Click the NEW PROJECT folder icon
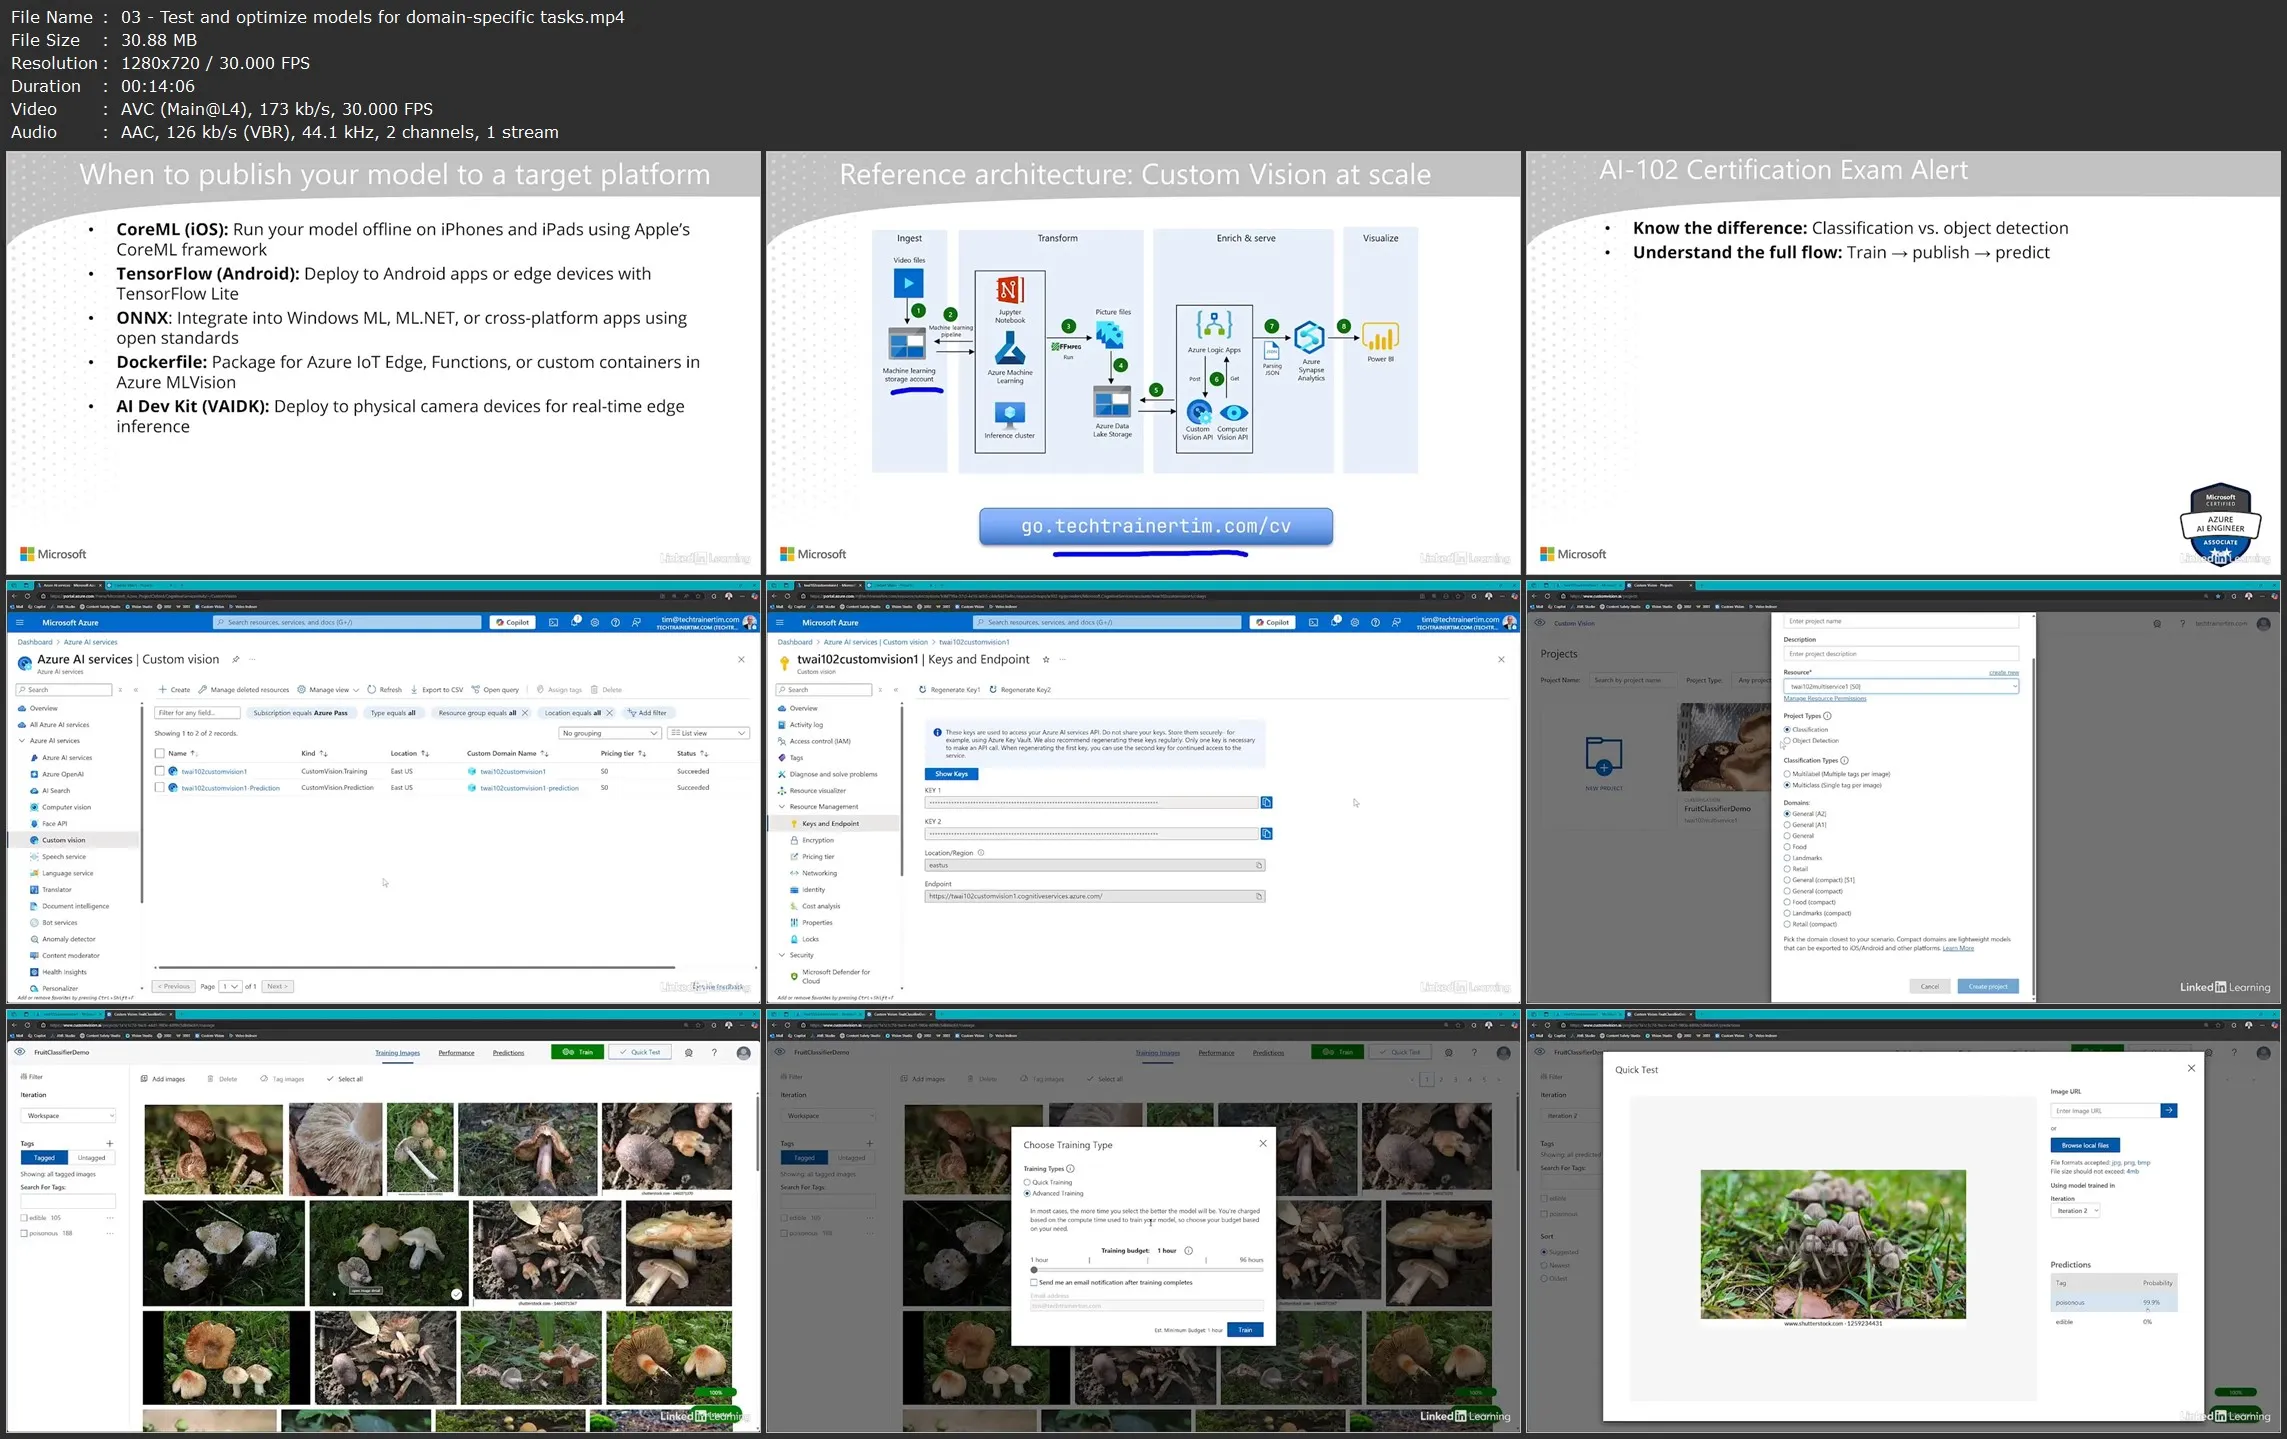2287x1439 pixels. point(1603,755)
